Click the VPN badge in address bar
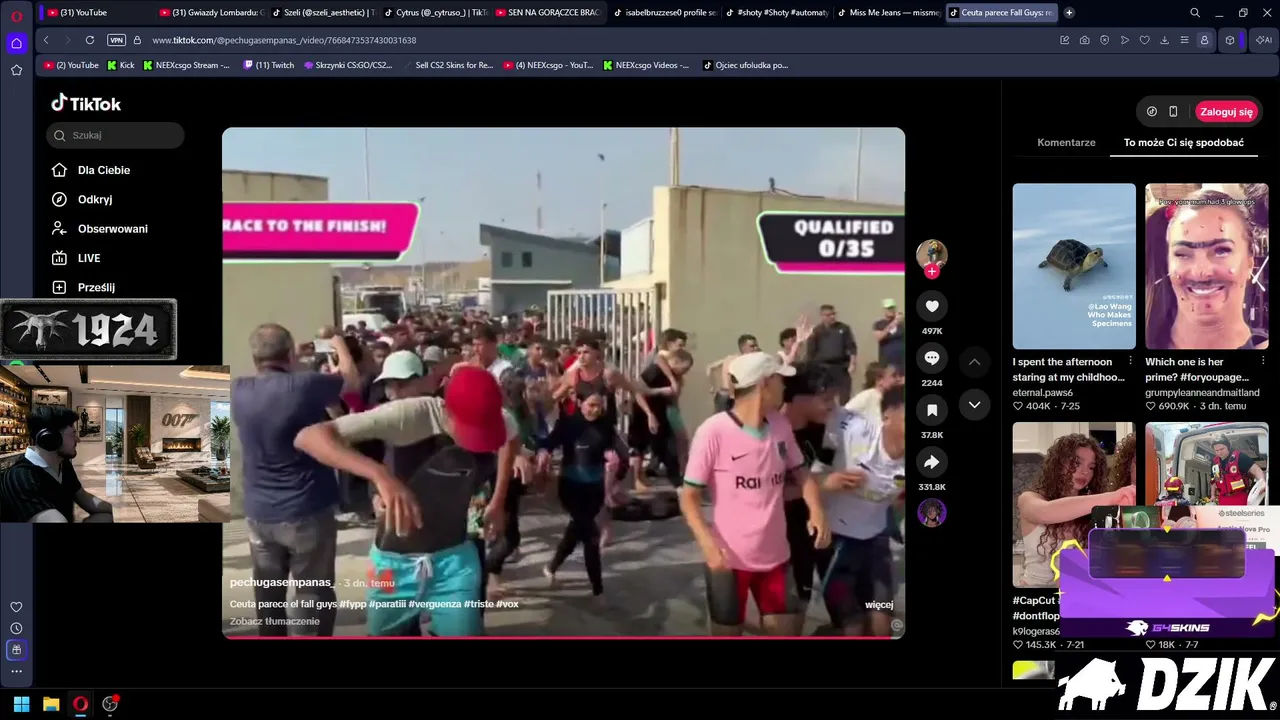The width and height of the screenshot is (1280, 720). tap(116, 40)
